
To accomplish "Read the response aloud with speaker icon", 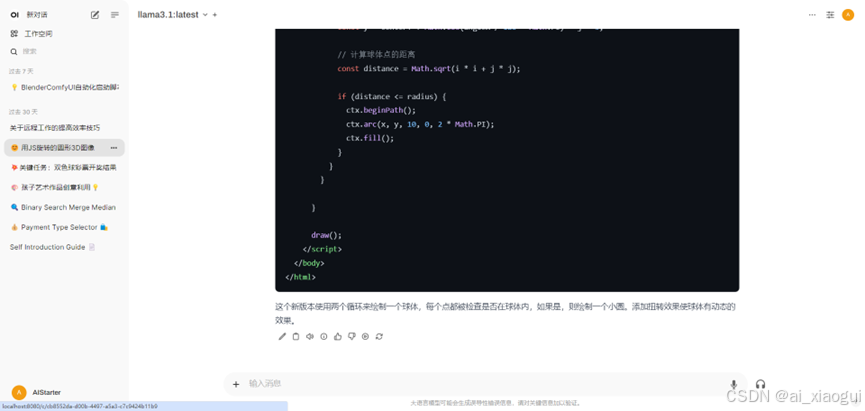I will tap(310, 337).
